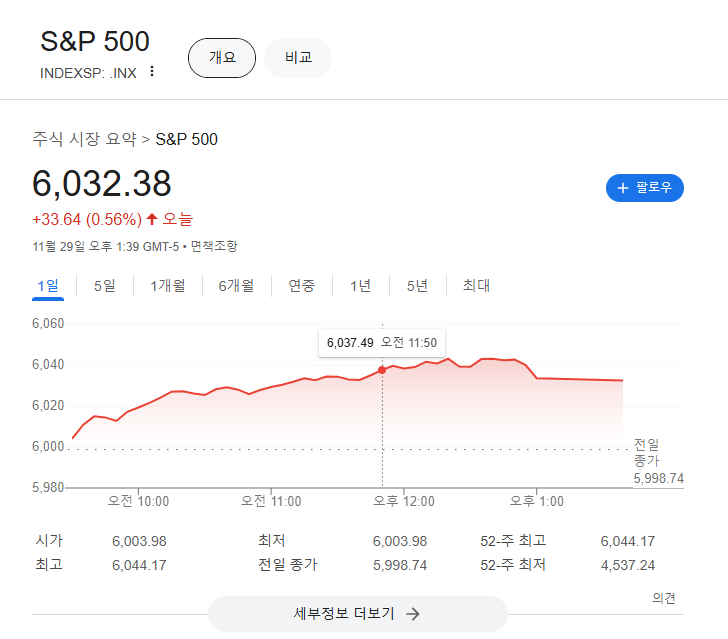The height and width of the screenshot is (639, 728).
Task: Switch chart to 최대 range
Action: click(x=476, y=286)
